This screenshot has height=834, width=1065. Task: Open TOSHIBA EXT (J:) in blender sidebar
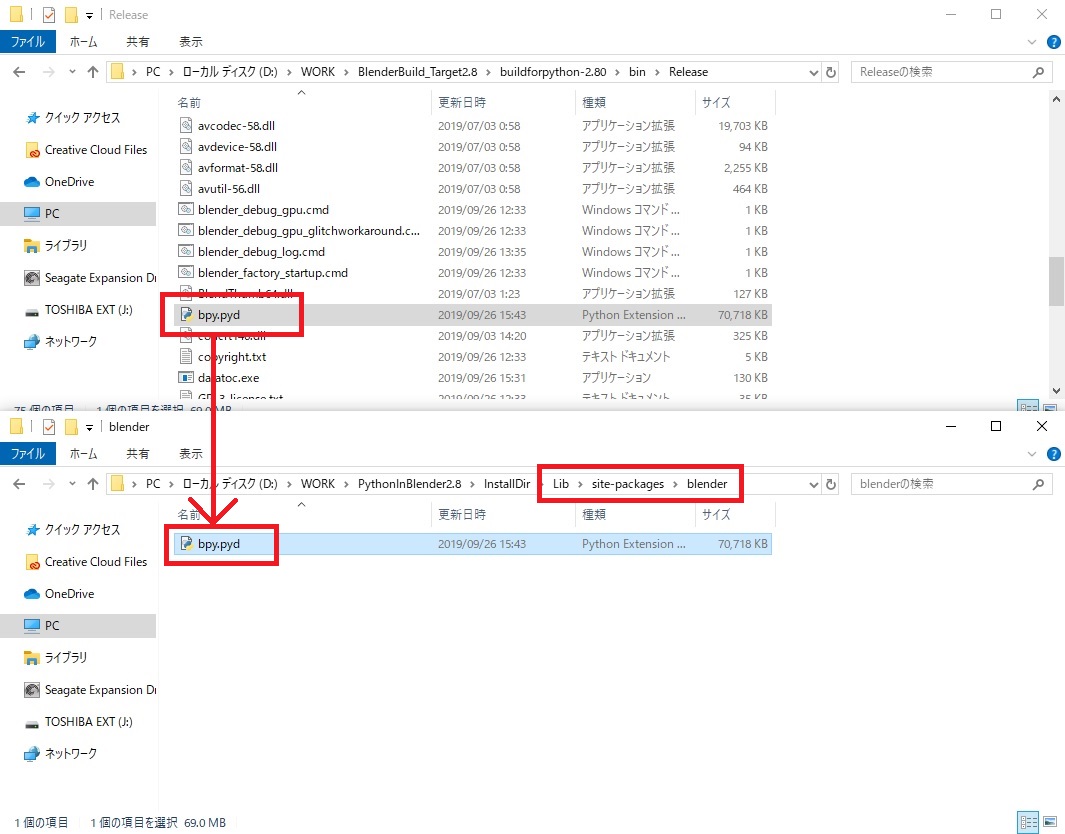[x=79, y=721]
